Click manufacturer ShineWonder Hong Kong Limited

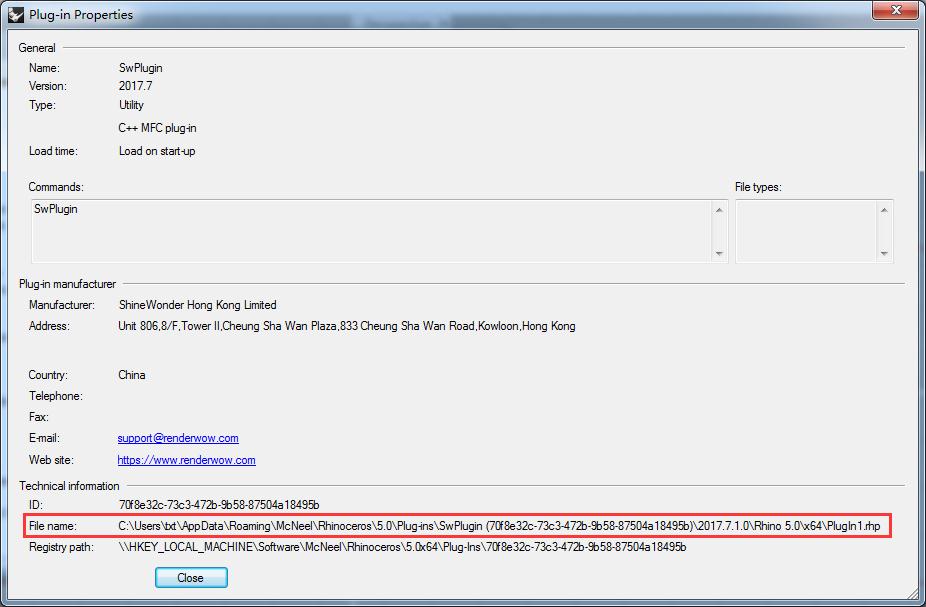point(197,305)
